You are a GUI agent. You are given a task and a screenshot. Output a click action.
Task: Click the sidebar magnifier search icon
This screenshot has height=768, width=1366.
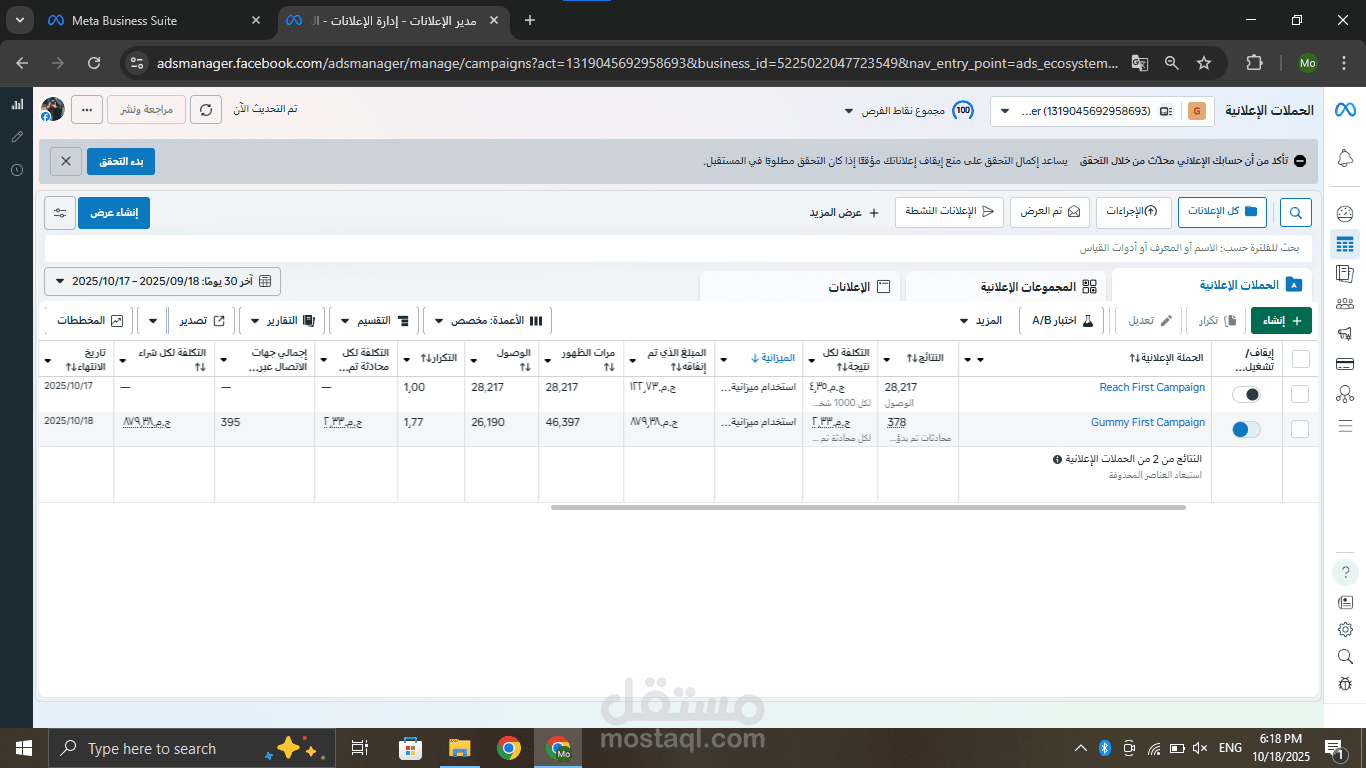[x=1345, y=656]
